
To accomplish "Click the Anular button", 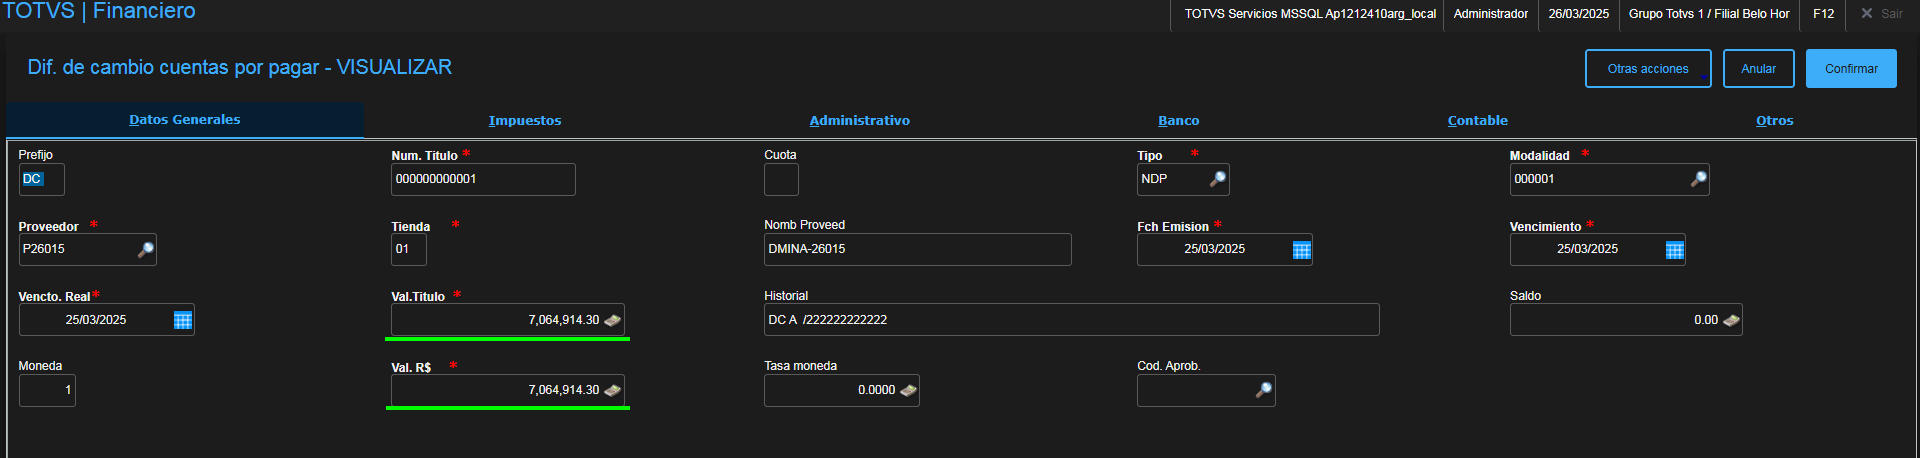I will [1758, 69].
